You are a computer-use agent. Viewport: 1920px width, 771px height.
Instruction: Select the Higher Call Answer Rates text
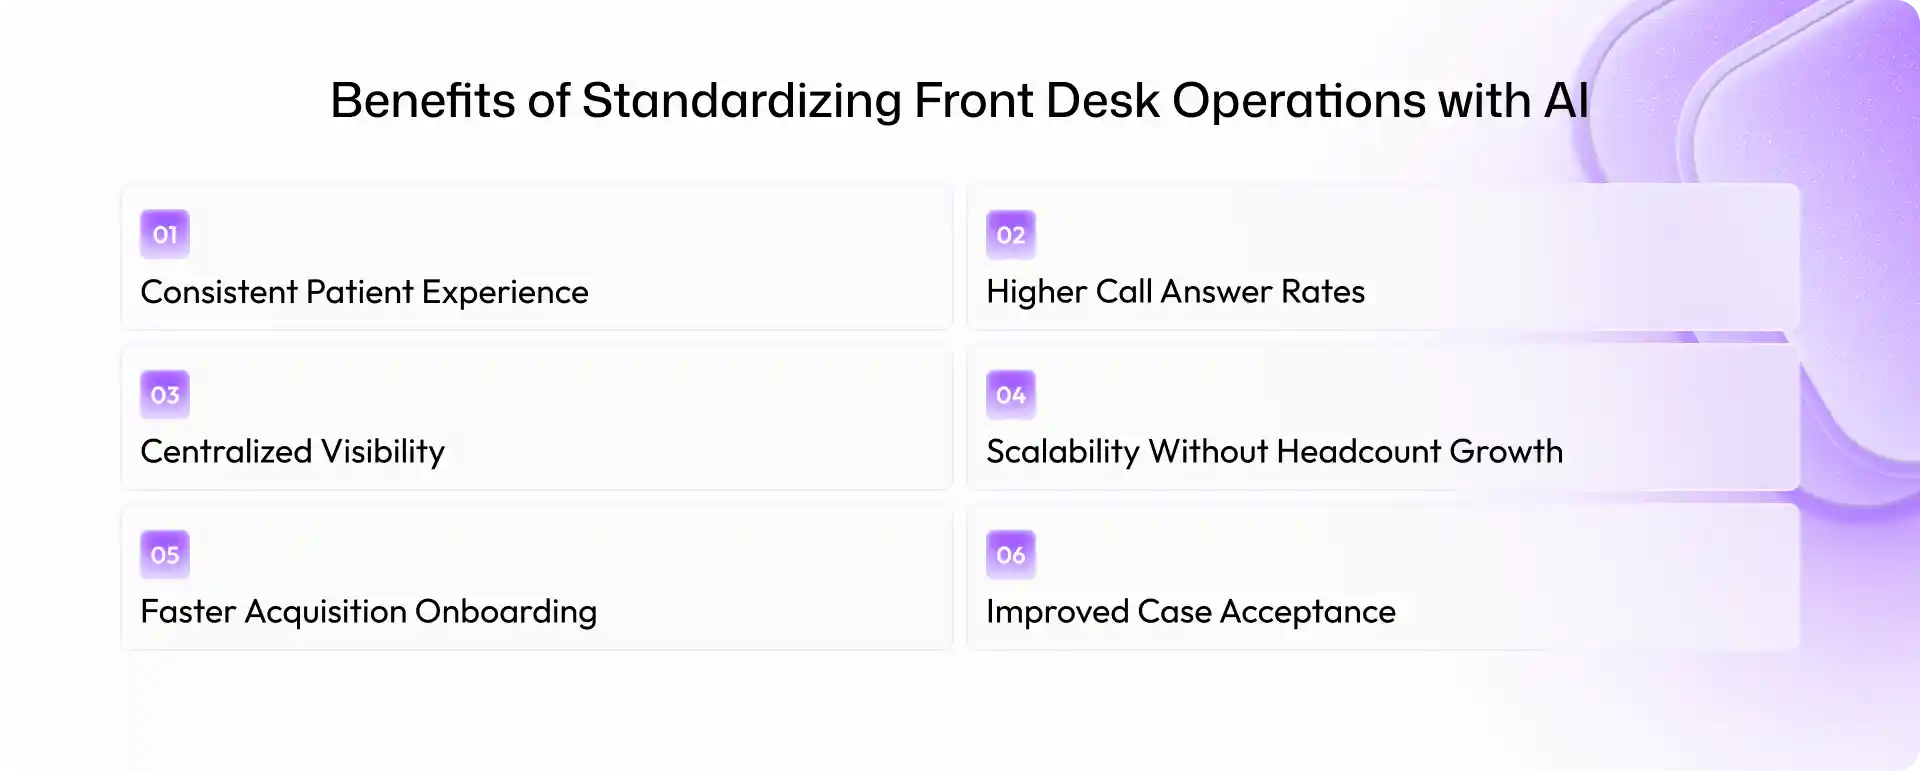[x=1175, y=292]
